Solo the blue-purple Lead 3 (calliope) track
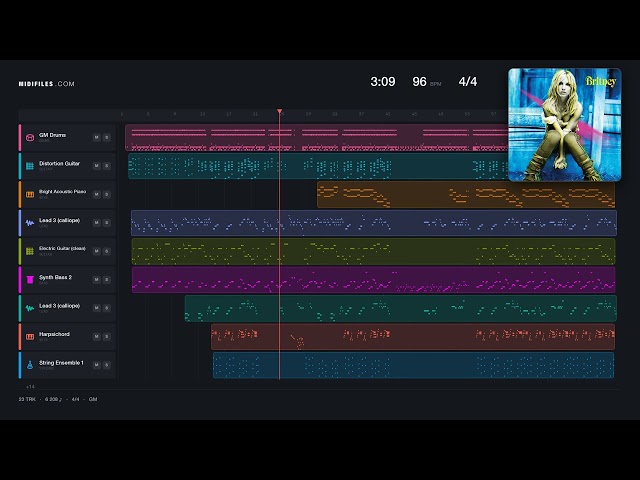 coord(107,223)
